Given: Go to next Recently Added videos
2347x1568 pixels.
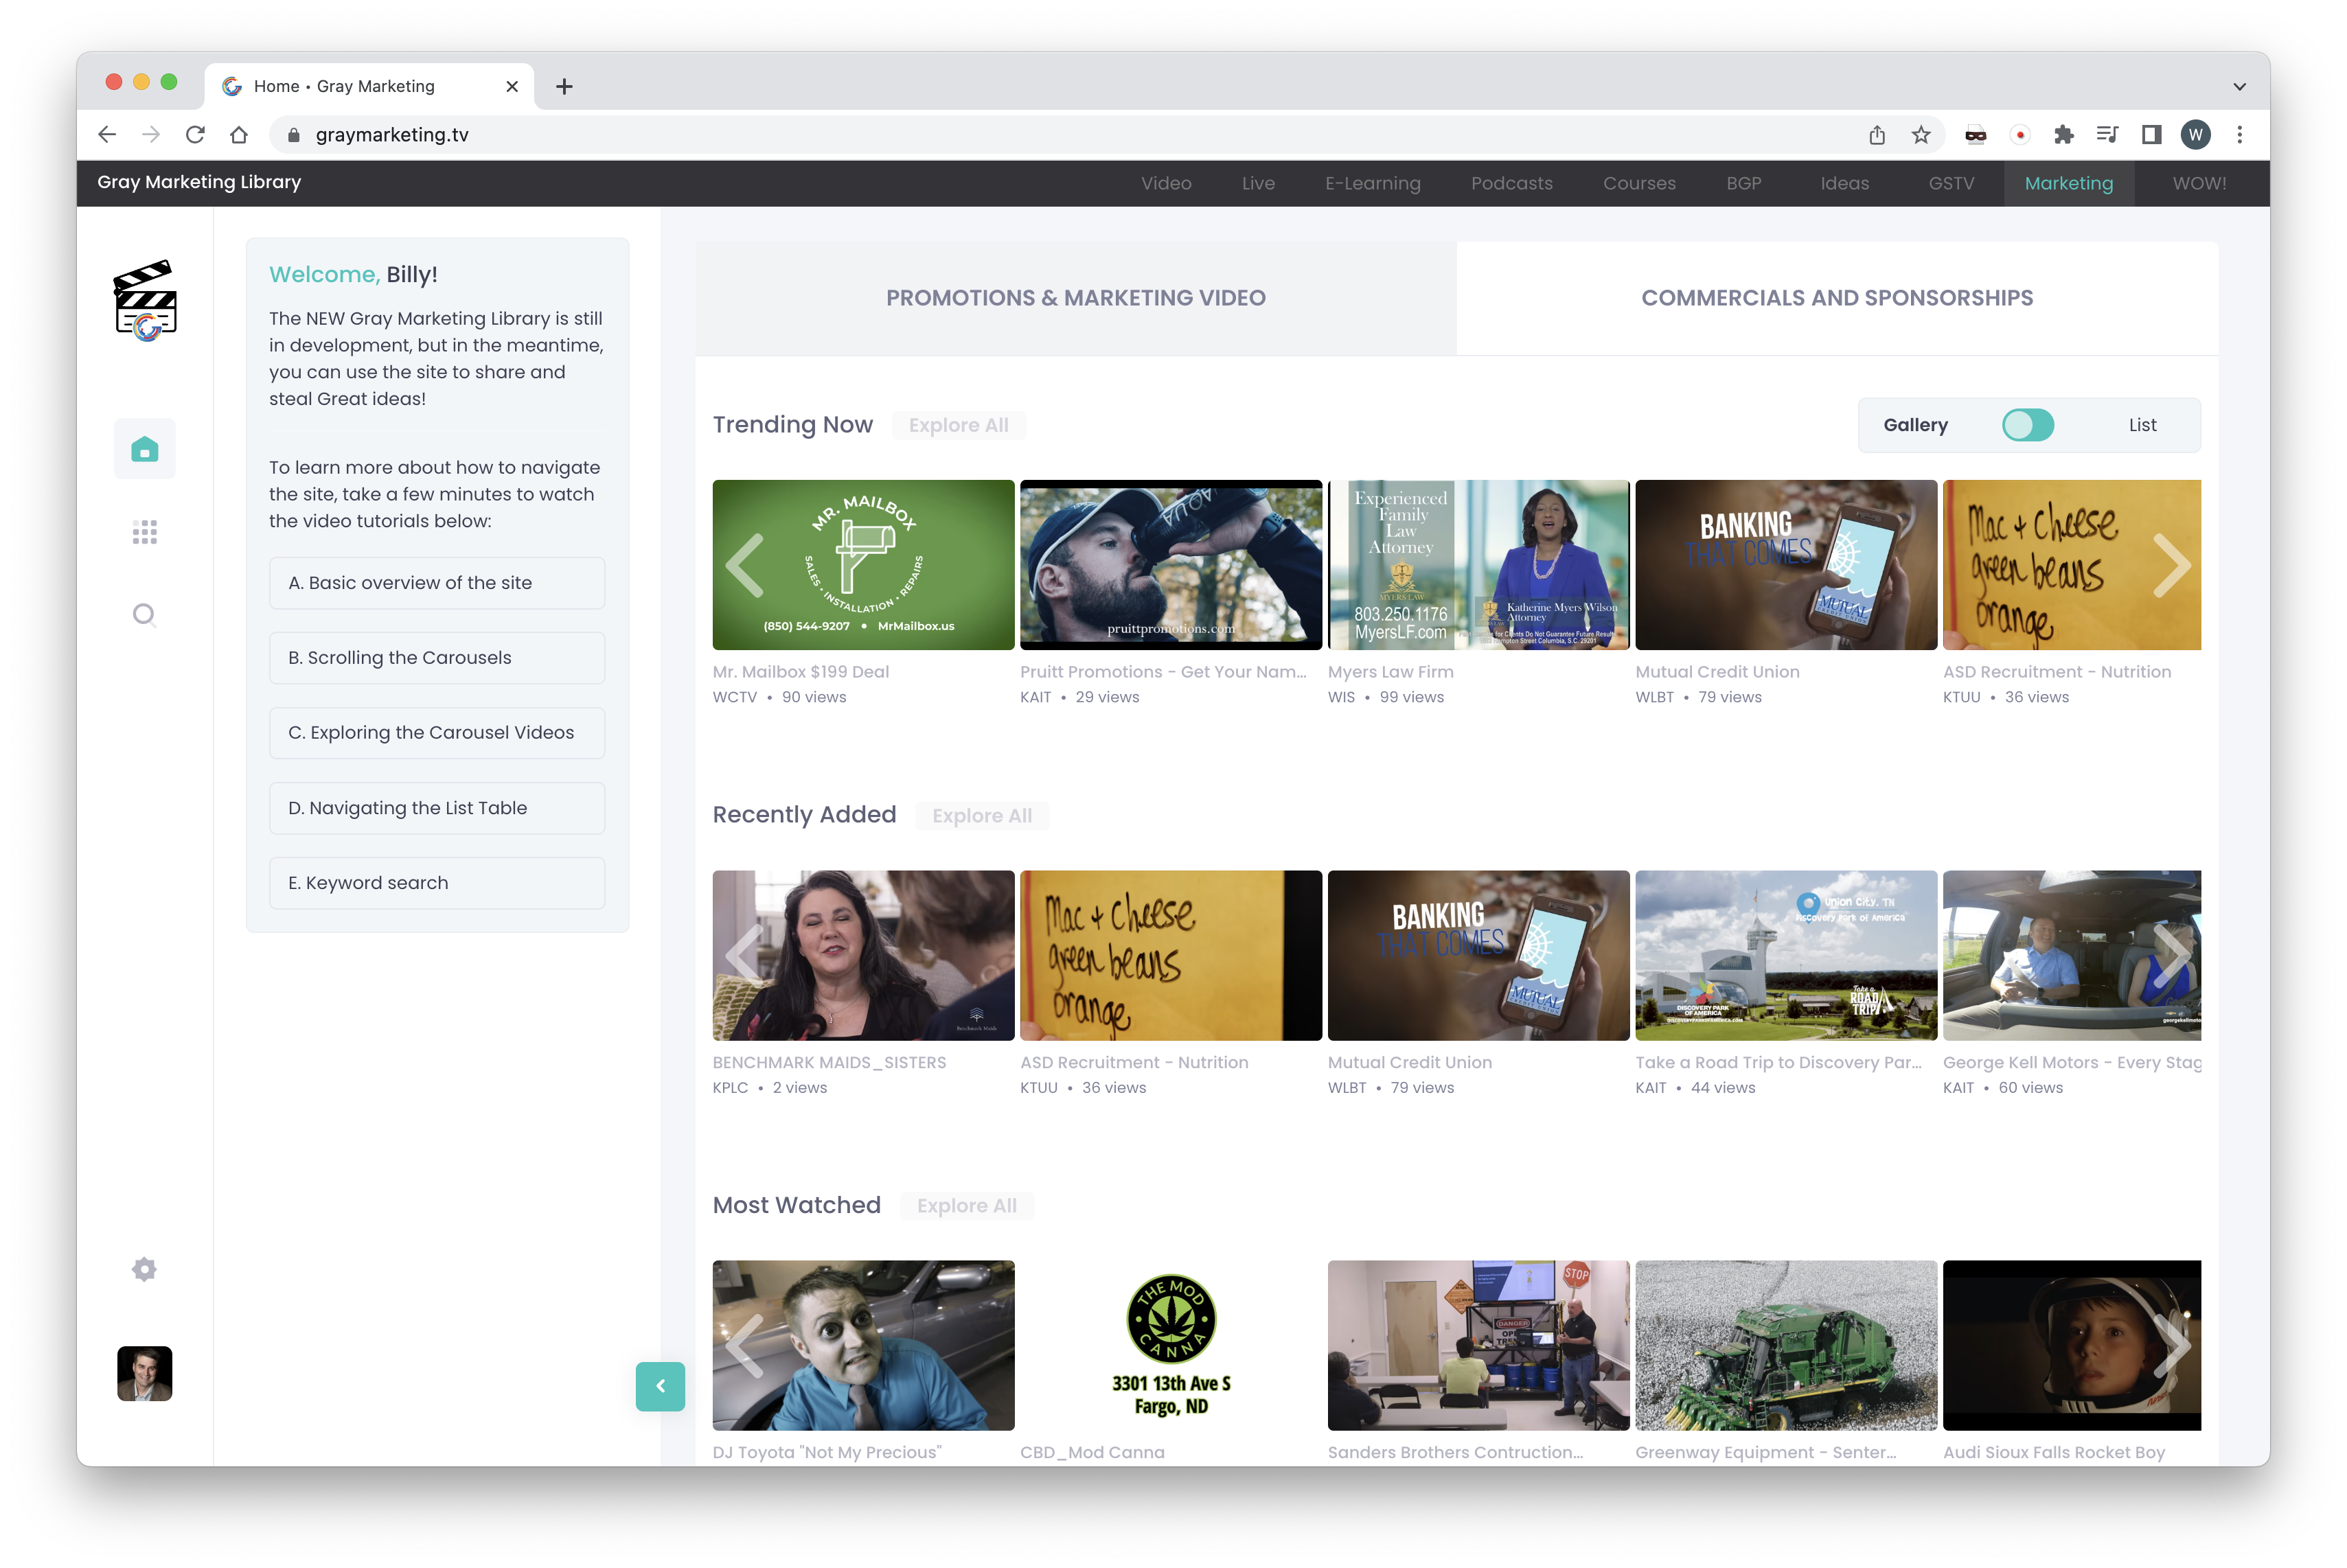Looking at the screenshot, I should click(x=2171, y=955).
